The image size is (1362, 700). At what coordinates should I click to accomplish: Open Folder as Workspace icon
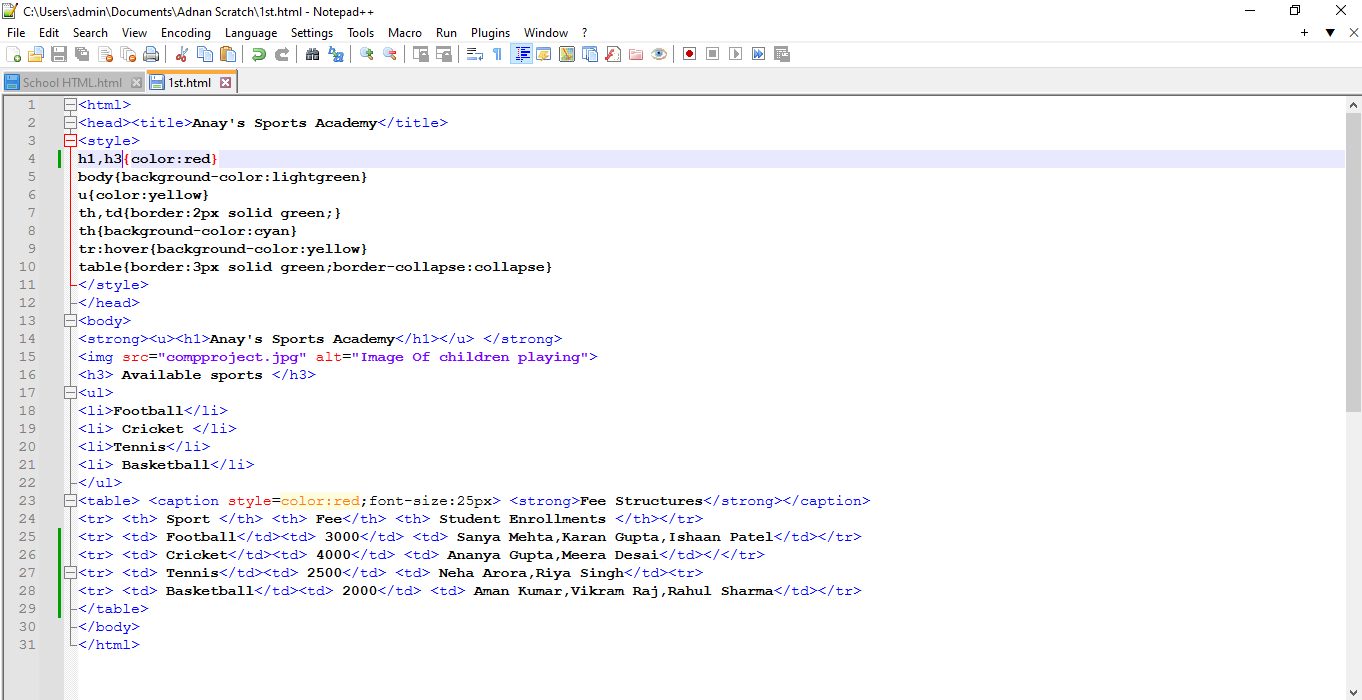(x=636, y=54)
